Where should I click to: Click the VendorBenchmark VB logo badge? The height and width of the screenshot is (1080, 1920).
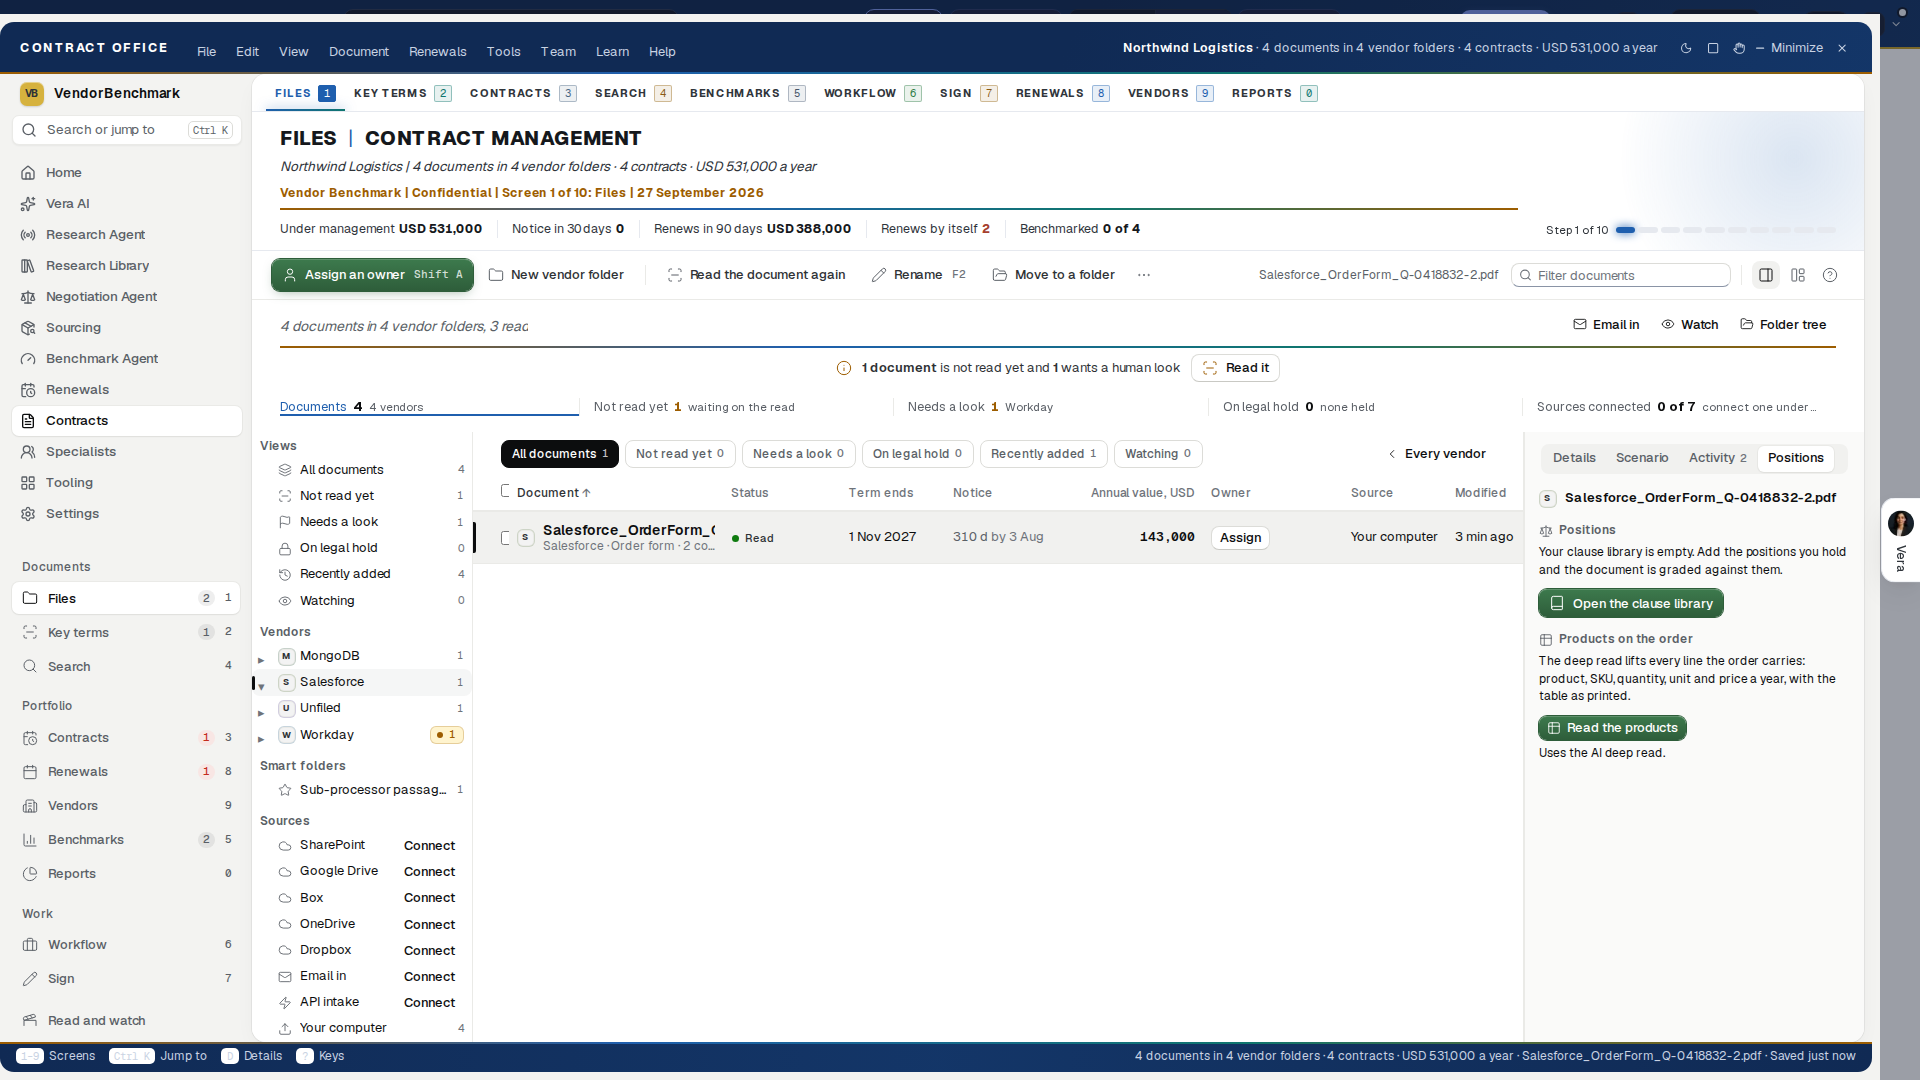tap(32, 93)
